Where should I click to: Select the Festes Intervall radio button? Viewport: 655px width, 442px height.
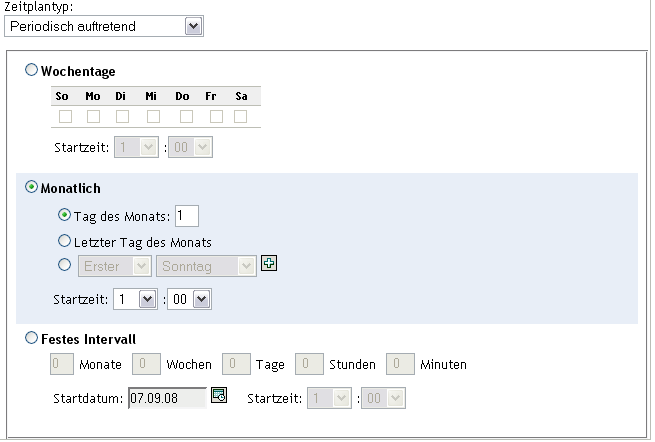pos(32,338)
